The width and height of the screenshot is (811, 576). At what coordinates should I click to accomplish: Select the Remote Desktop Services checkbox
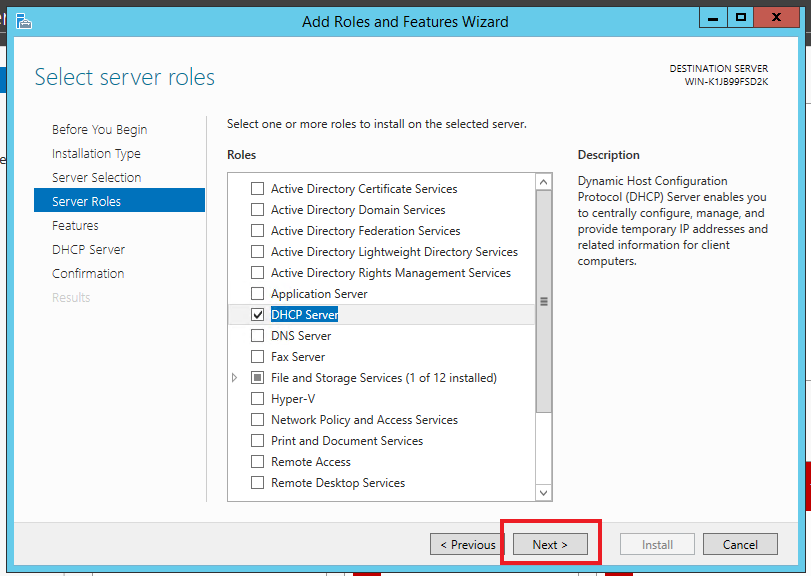(258, 483)
